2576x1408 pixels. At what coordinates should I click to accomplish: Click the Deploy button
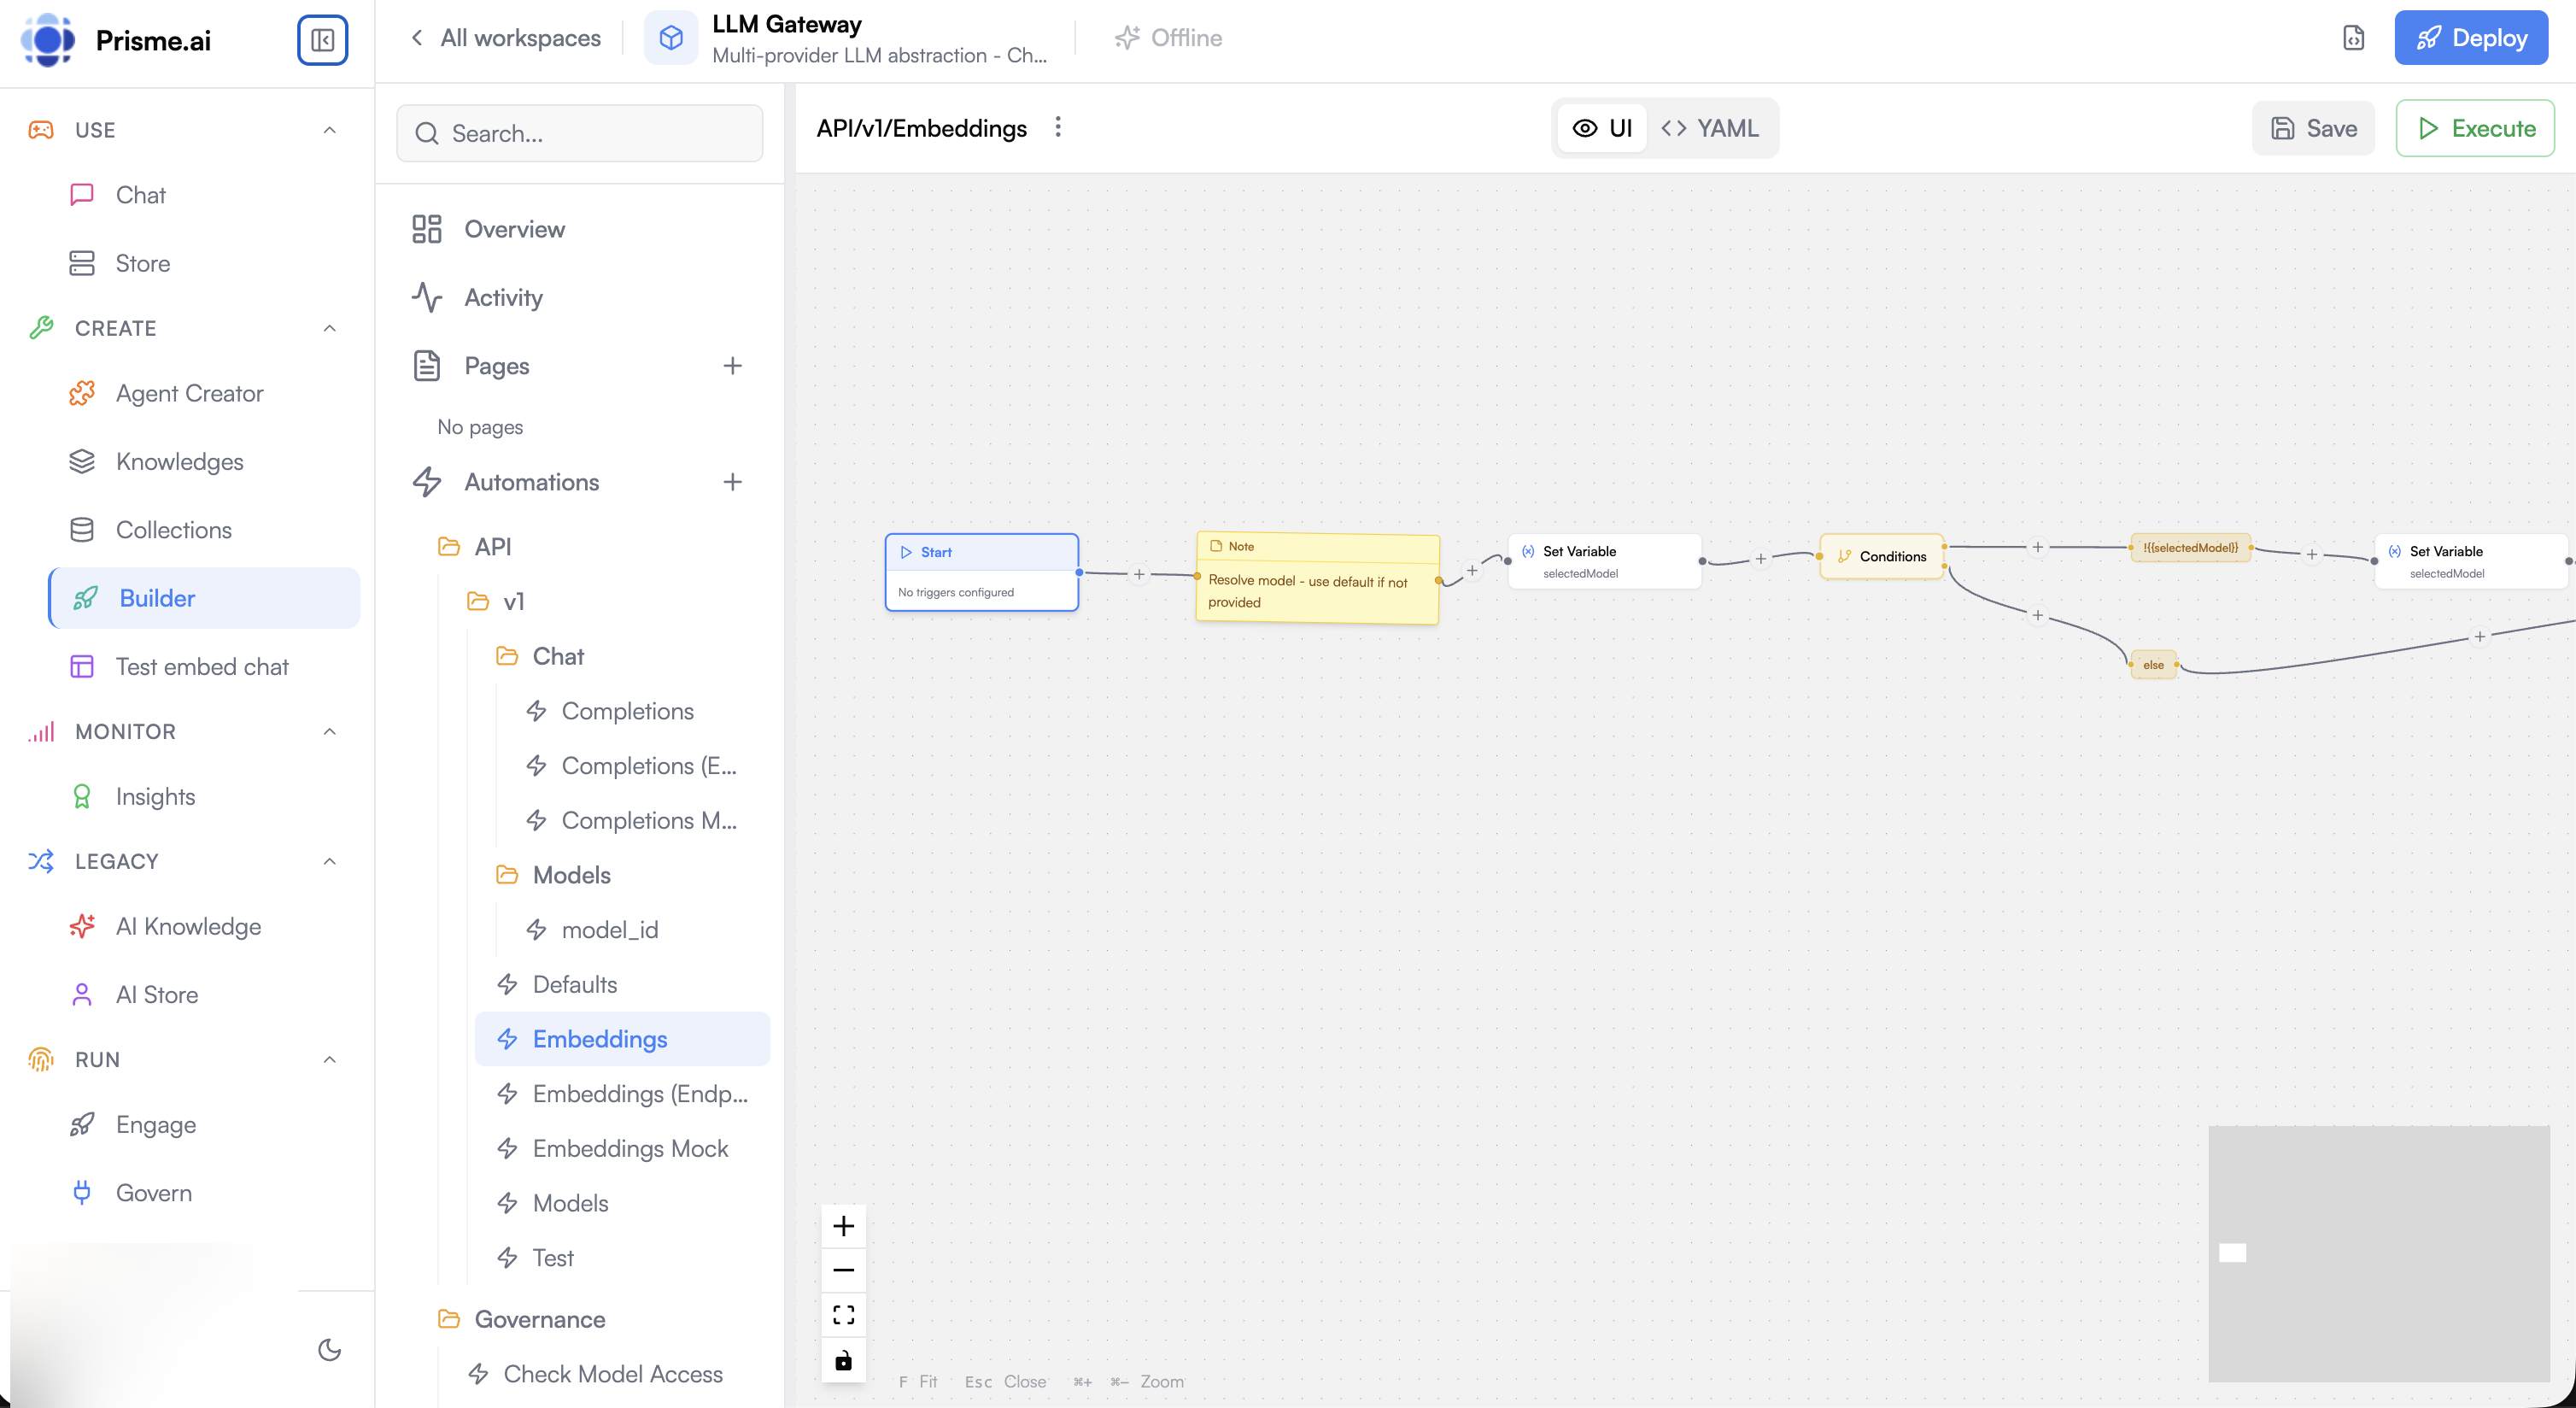click(x=2470, y=38)
